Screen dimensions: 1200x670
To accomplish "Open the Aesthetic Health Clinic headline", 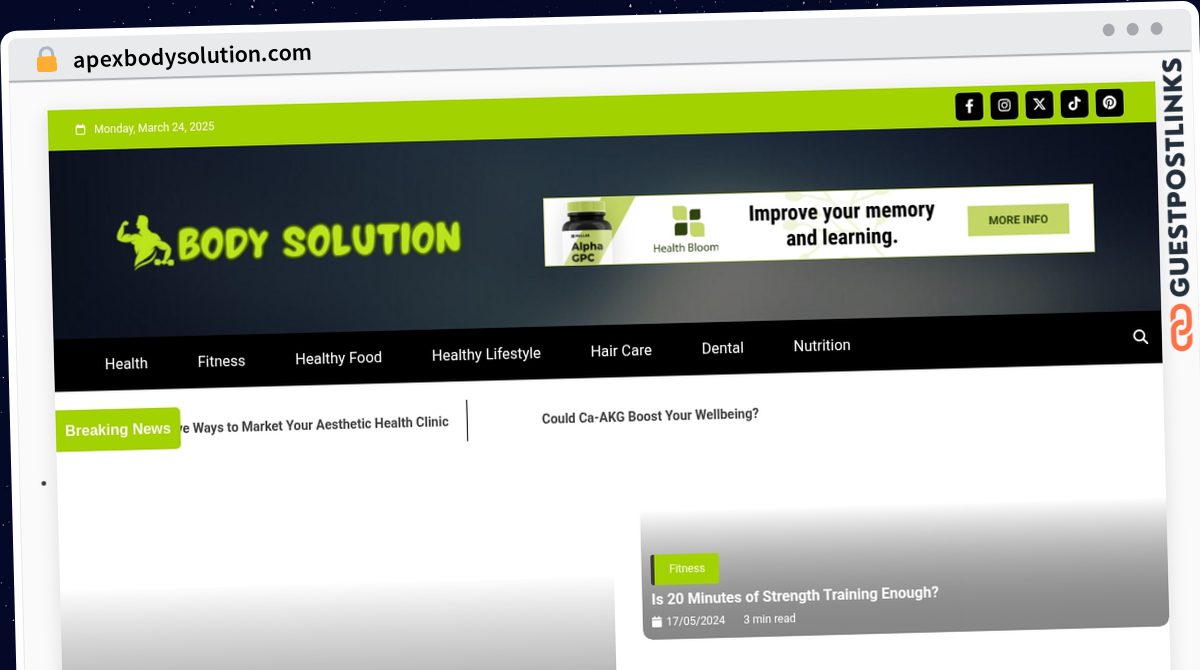I will click(314, 425).
